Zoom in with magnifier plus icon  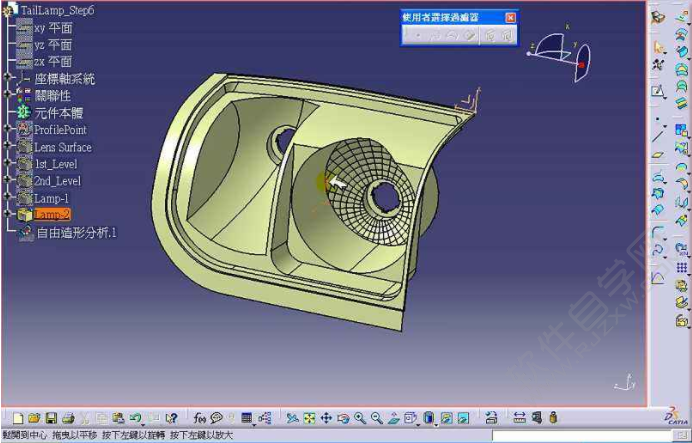coord(360,418)
